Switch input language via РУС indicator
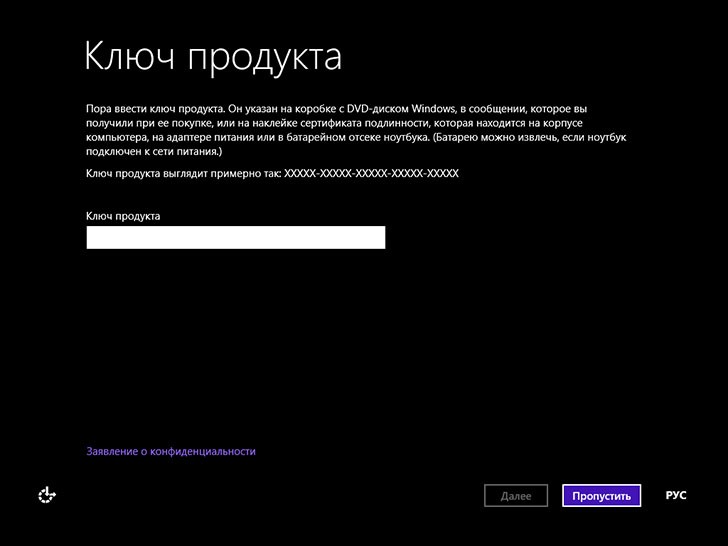 tap(676, 495)
